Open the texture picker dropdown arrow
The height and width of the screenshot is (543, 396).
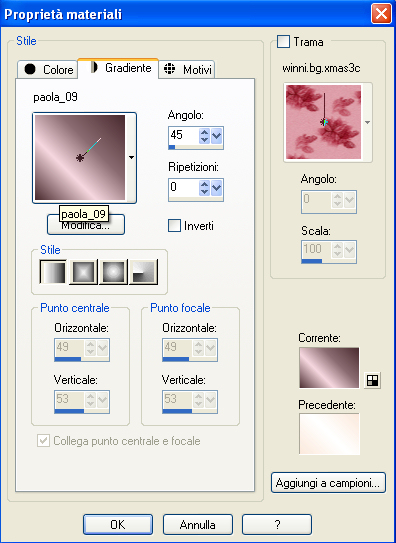pos(367,122)
